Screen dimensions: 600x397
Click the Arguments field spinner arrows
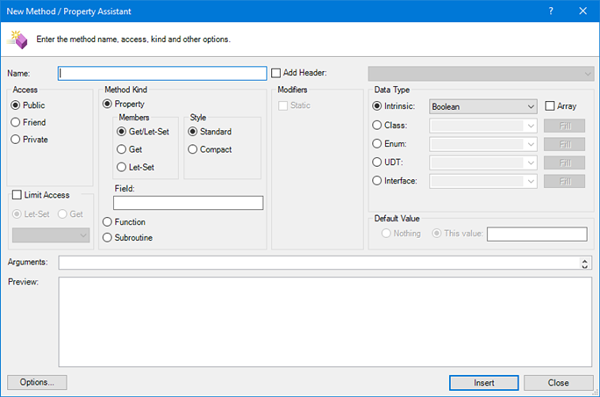[x=584, y=263]
